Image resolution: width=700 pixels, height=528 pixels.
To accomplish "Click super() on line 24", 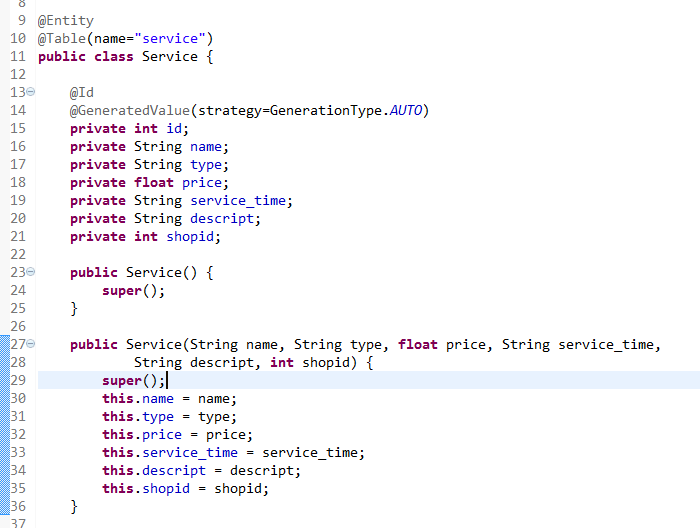I will tap(133, 291).
